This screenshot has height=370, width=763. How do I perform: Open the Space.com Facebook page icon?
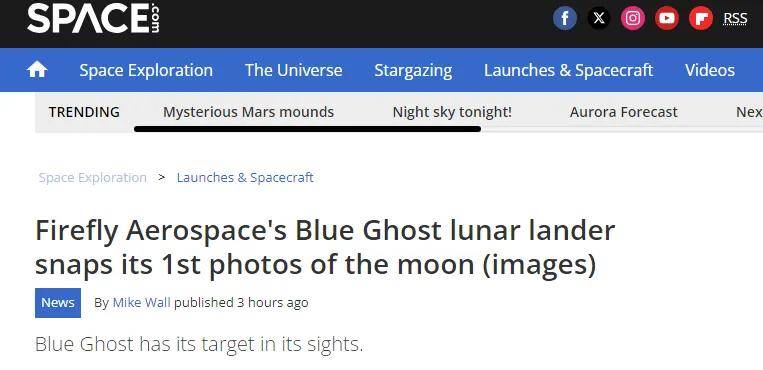pyautogui.click(x=565, y=18)
